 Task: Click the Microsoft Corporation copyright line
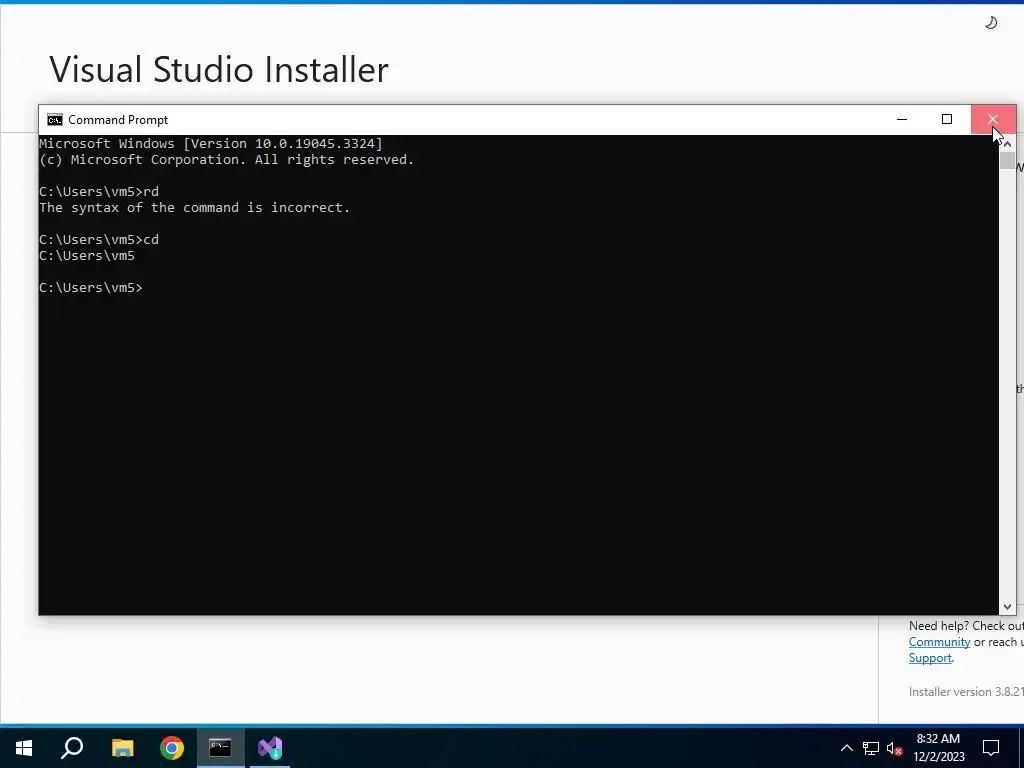227,159
